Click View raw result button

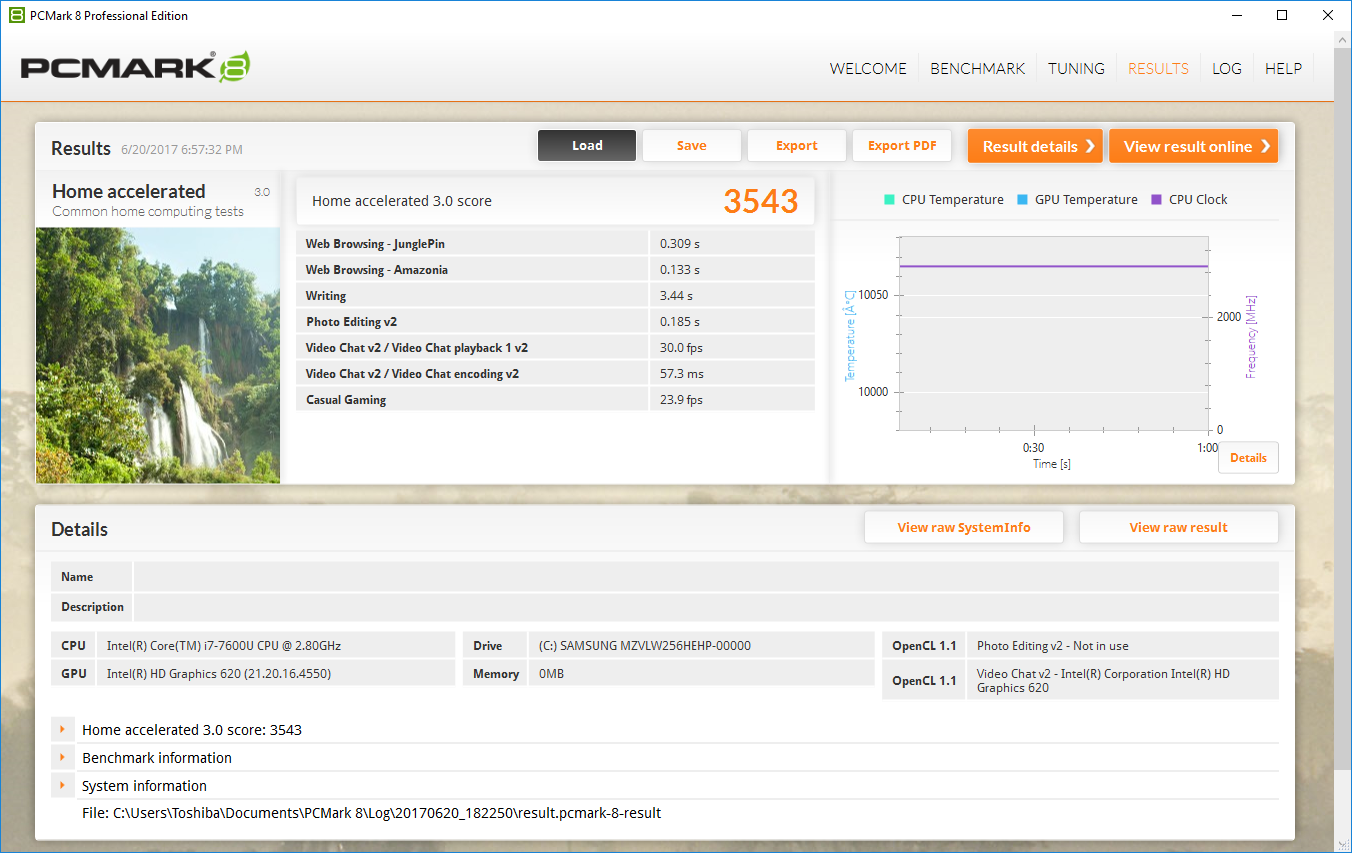(x=1179, y=527)
